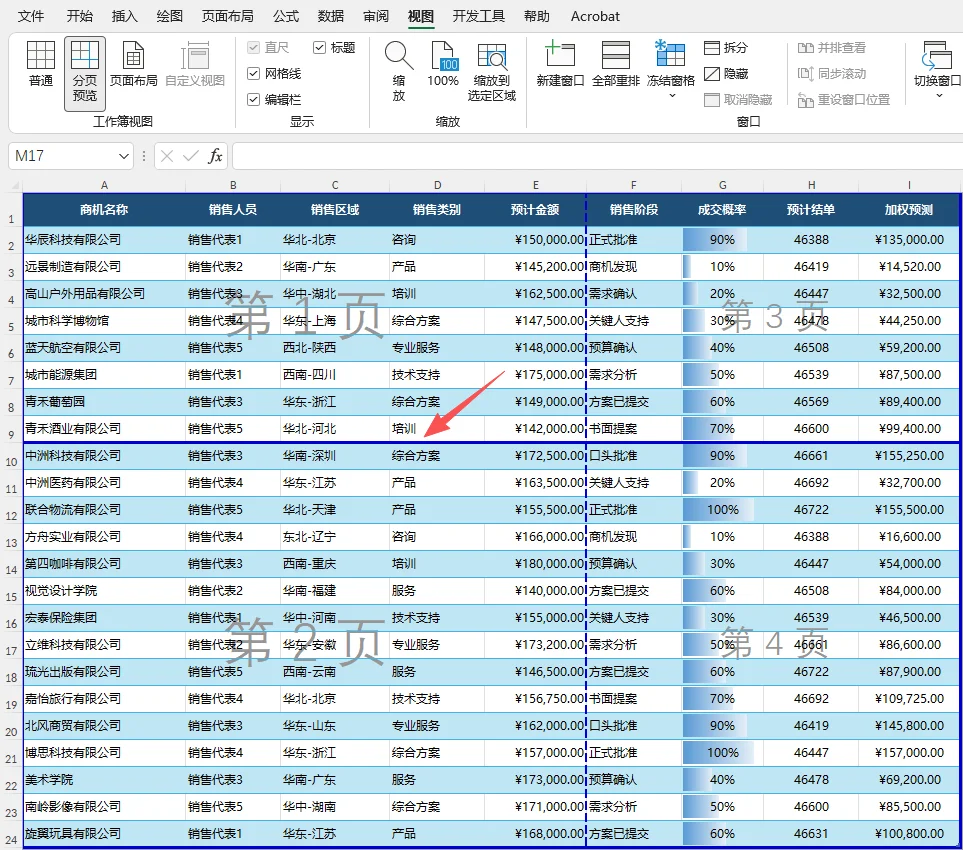Open the 数据 ribbon tab
Screen dimensions: 963x850
click(x=330, y=16)
